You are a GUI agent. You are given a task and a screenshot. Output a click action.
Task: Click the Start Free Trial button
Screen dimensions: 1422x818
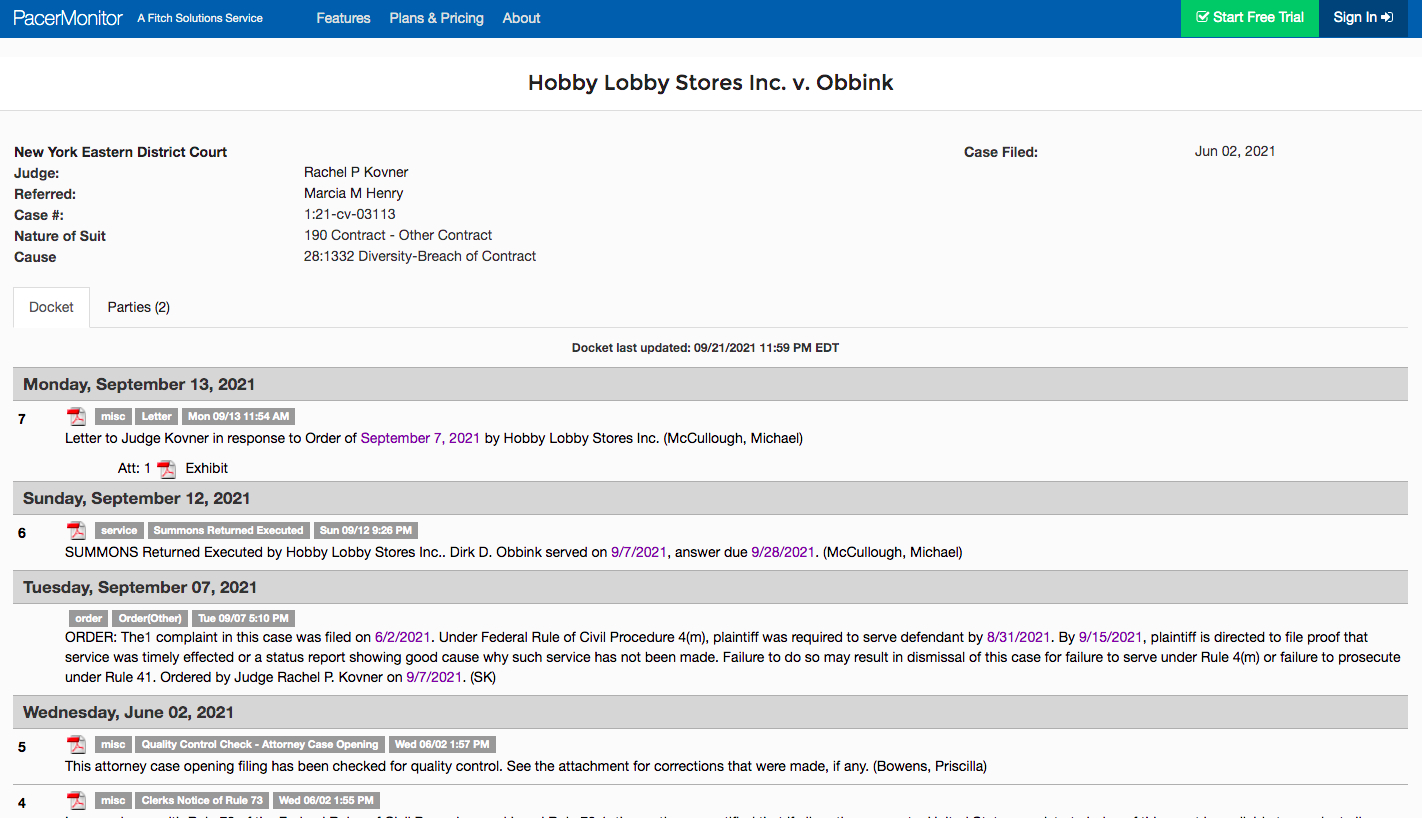[1249, 18]
